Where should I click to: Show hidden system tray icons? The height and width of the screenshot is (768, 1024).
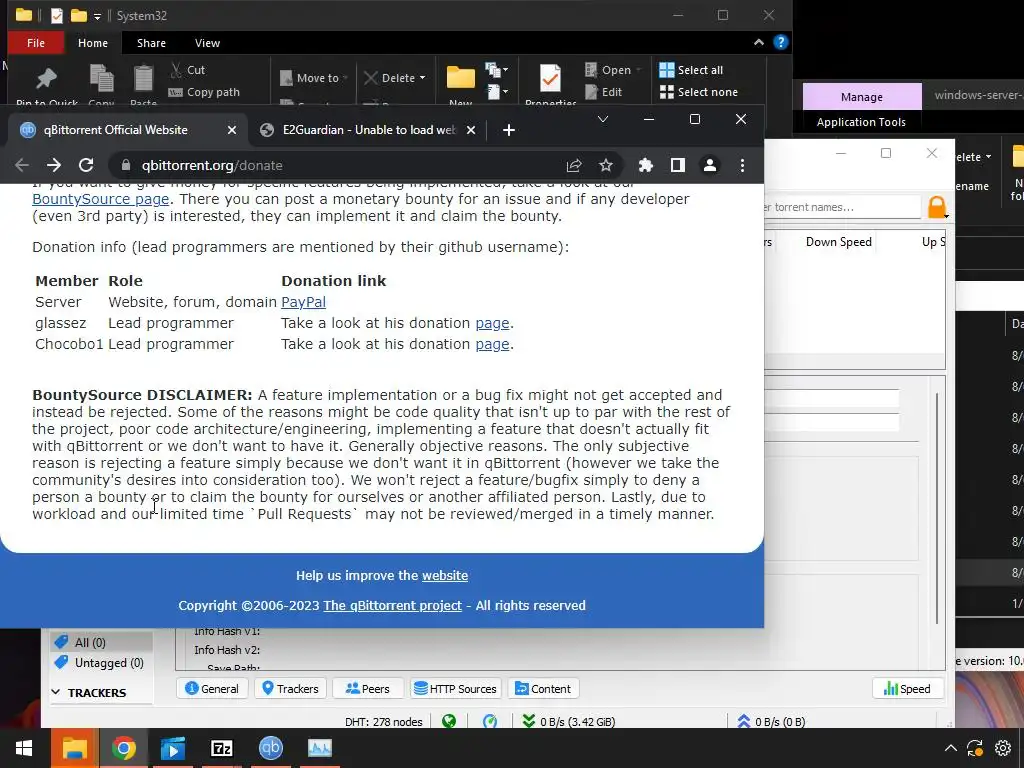click(x=950, y=748)
